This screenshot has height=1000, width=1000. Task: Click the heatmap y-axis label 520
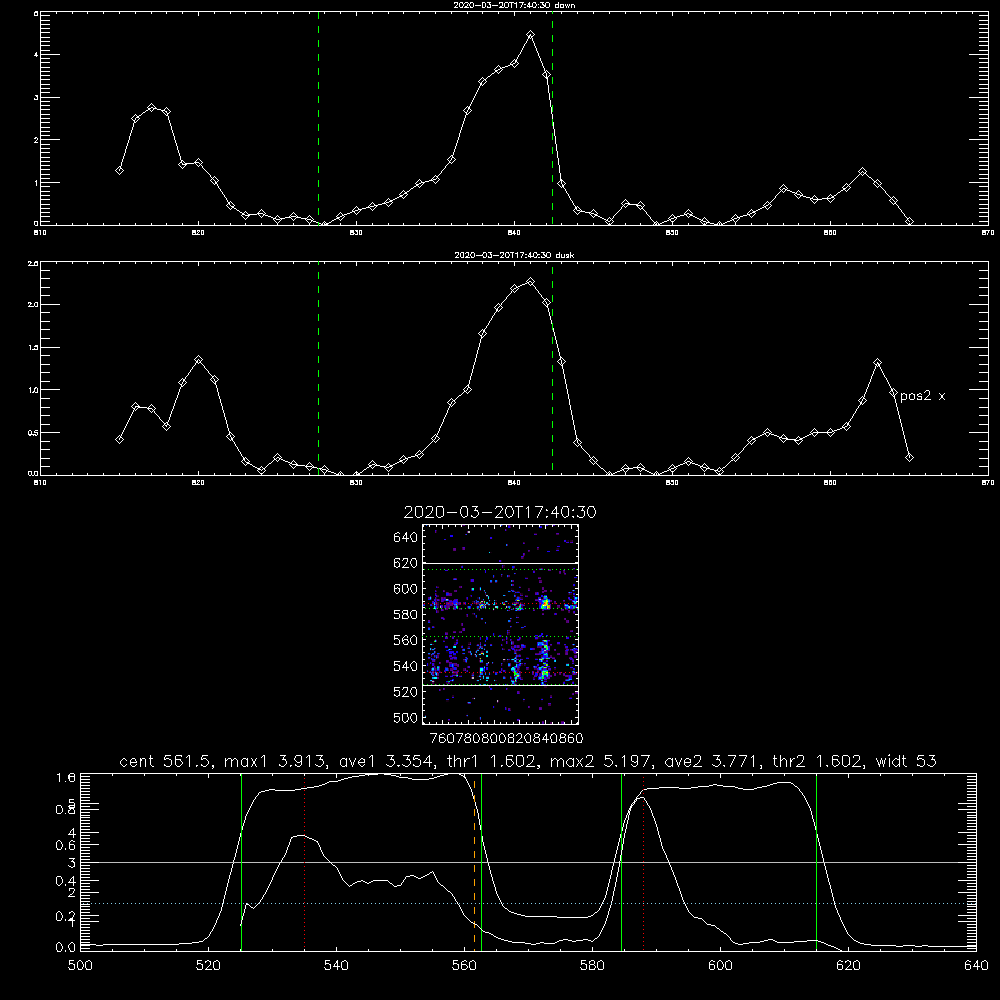tap(406, 691)
